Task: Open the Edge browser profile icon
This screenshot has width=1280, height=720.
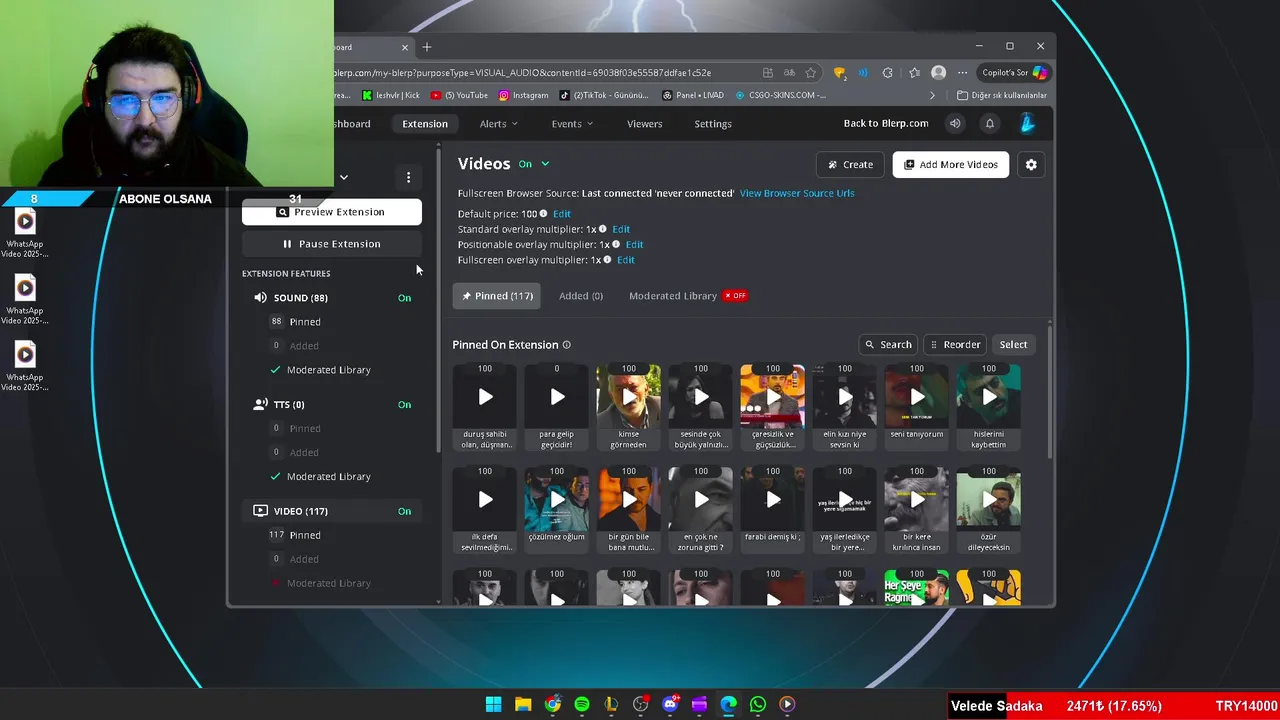Action: [x=938, y=73]
